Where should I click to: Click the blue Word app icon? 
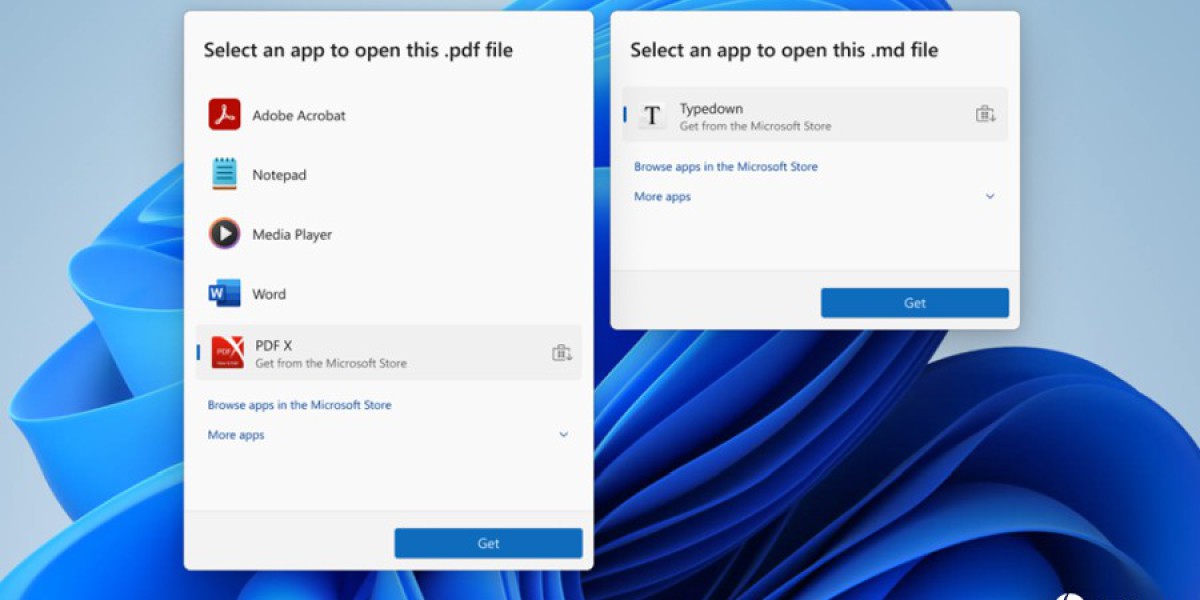[x=225, y=294]
